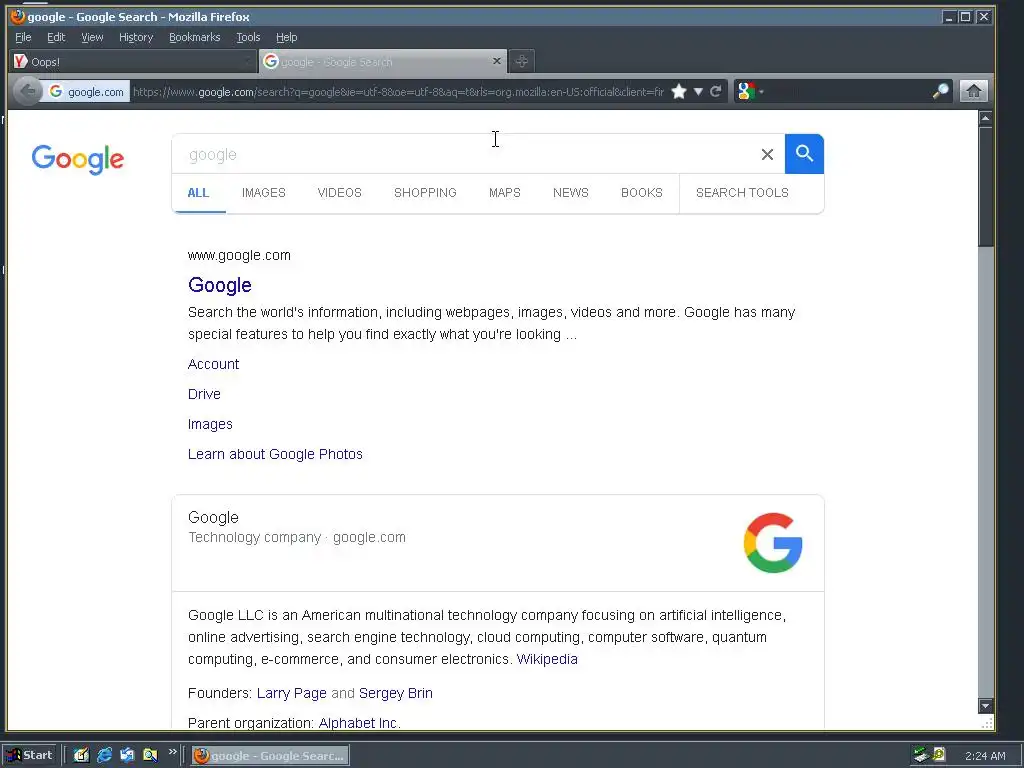Click the Google logo on the page

[78, 159]
